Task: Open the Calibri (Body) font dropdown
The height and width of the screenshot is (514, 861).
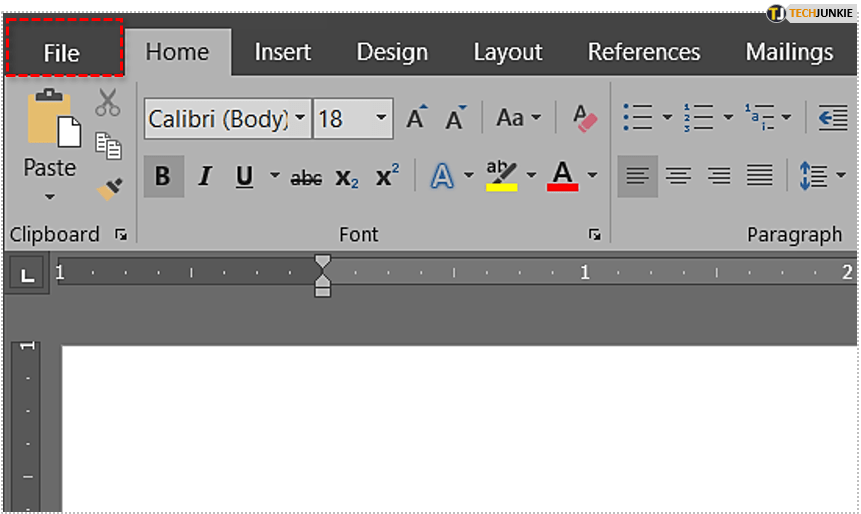Action: point(300,119)
